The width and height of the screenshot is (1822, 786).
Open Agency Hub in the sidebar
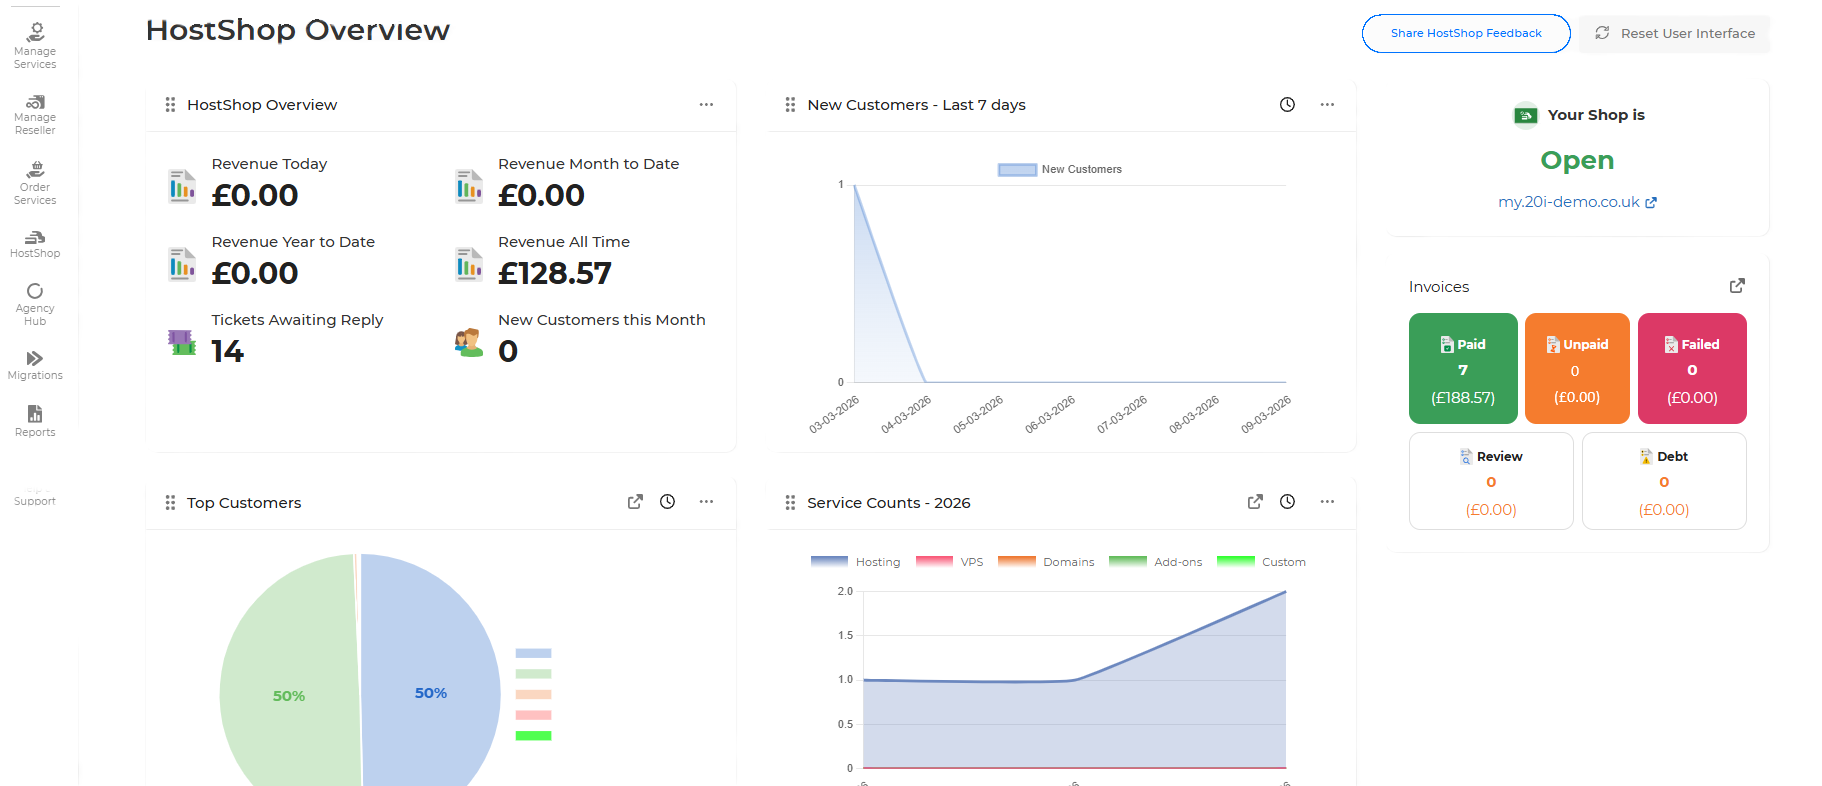pyautogui.click(x=35, y=304)
